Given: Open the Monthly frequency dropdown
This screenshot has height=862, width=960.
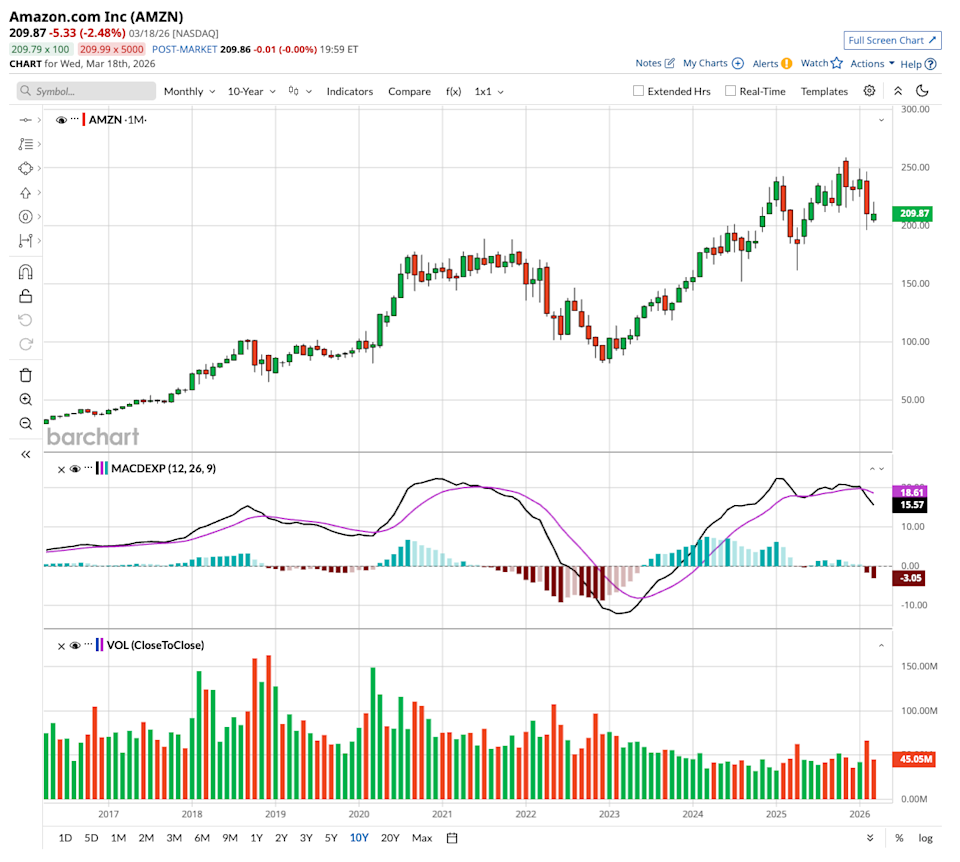Looking at the screenshot, I should coord(190,91).
